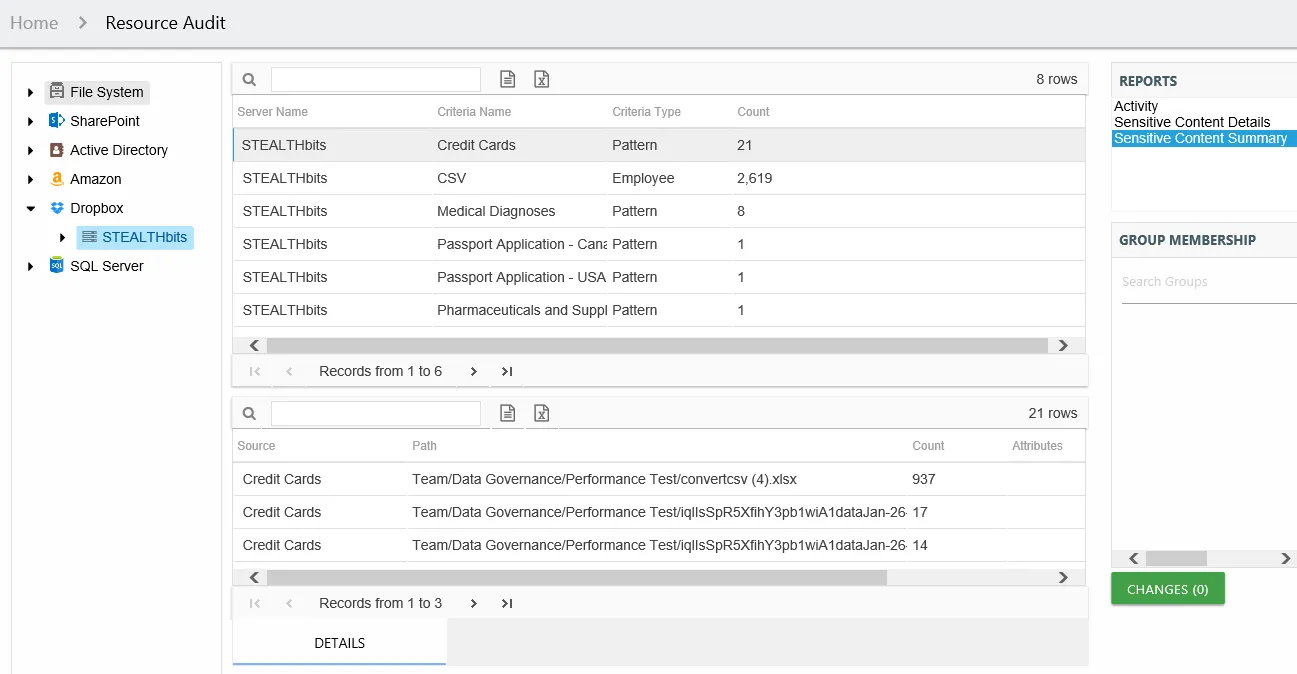1297x674 pixels.
Task: Collapse the Dropbox tree node
Action: tap(31, 208)
